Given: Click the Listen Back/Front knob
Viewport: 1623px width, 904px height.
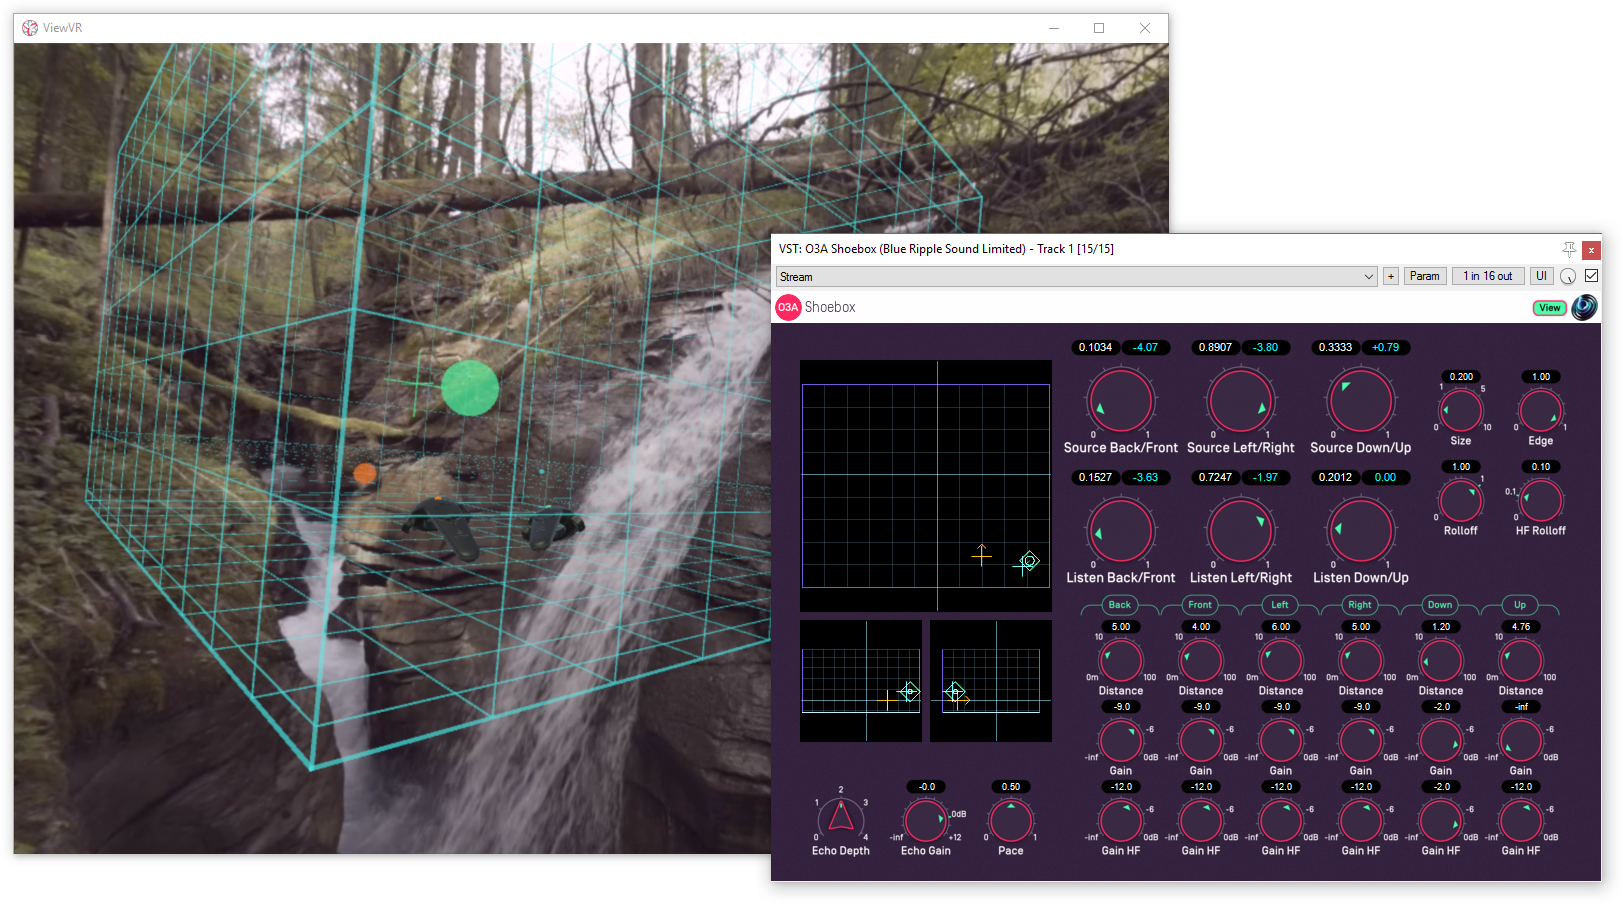Looking at the screenshot, I should coord(1120,530).
